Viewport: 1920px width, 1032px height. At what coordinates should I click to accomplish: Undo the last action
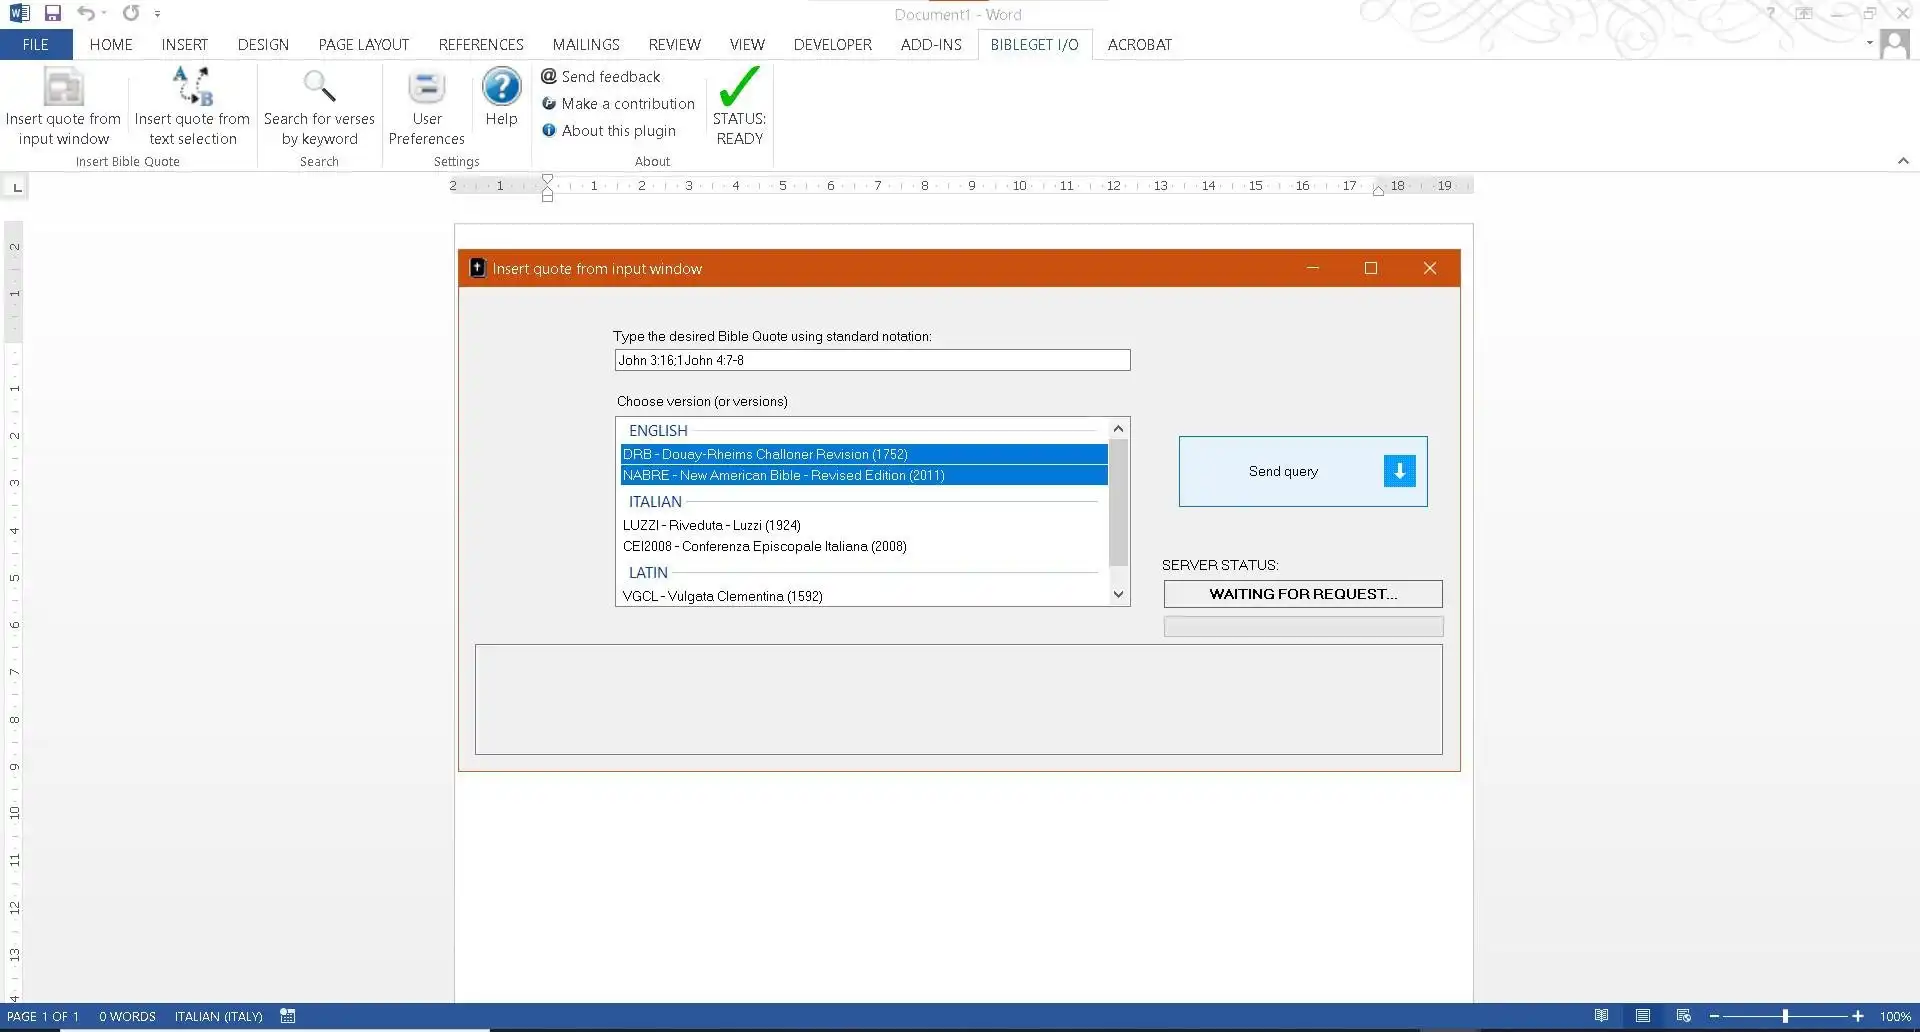(x=86, y=14)
